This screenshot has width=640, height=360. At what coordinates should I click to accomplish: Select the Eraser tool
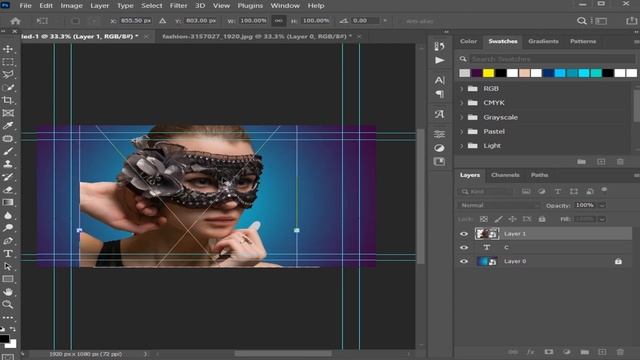pos(8,190)
